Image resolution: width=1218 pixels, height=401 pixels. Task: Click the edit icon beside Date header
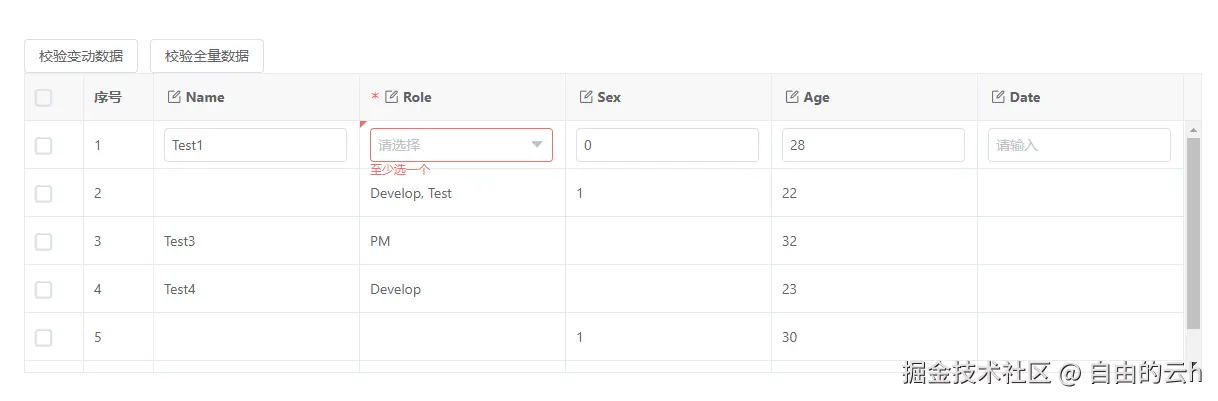(x=998, y=97)
